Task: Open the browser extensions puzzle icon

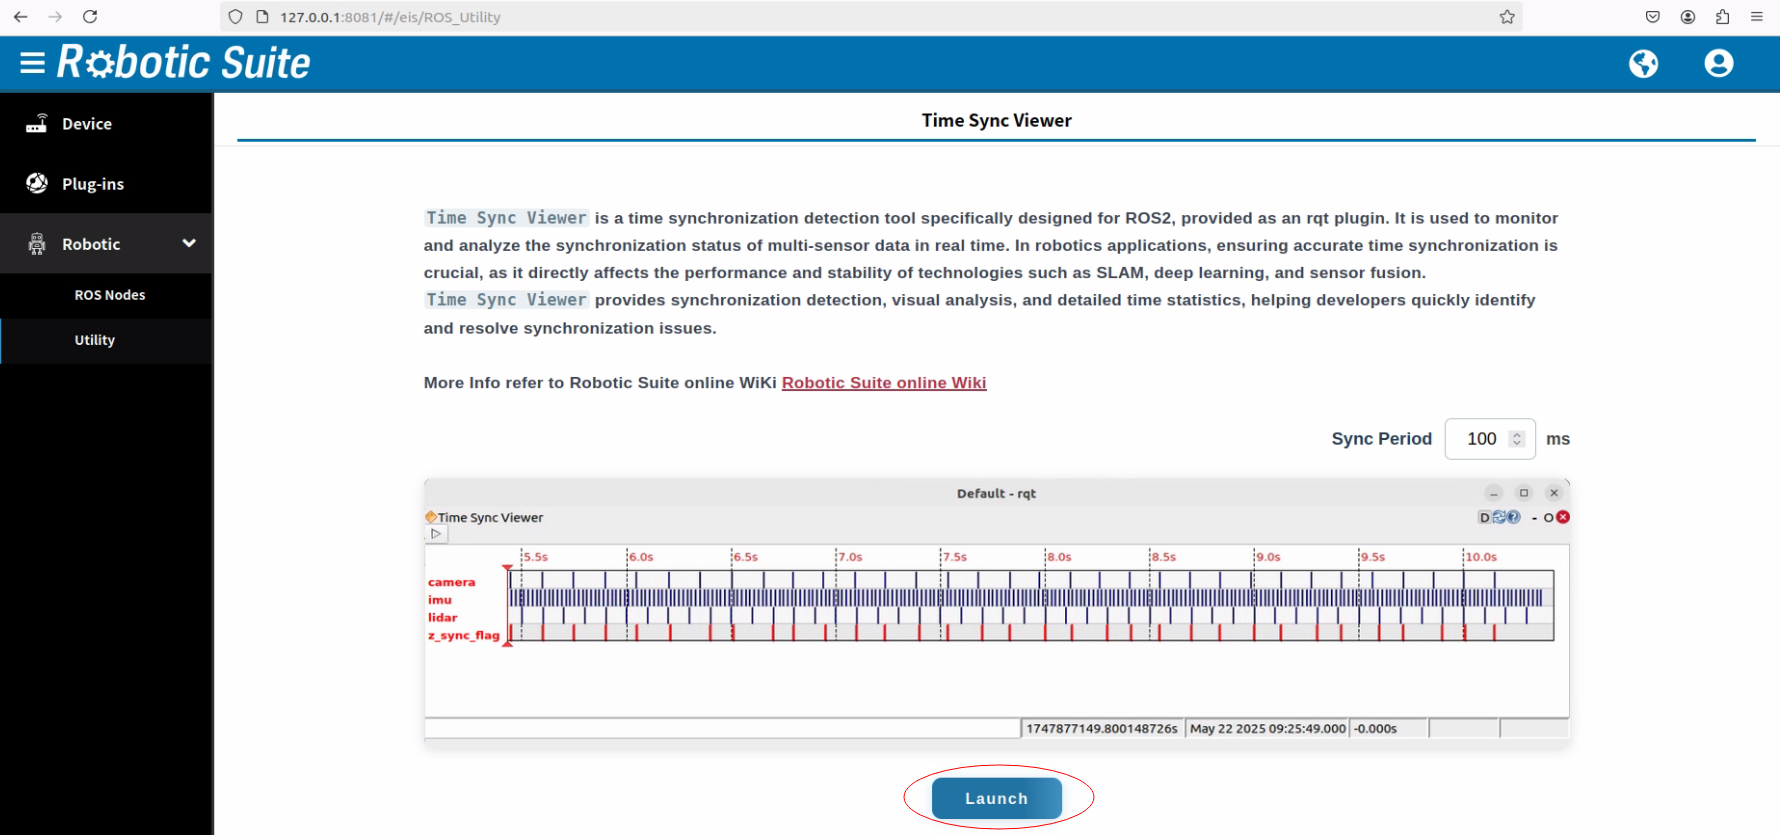Action: [1722, 17]
